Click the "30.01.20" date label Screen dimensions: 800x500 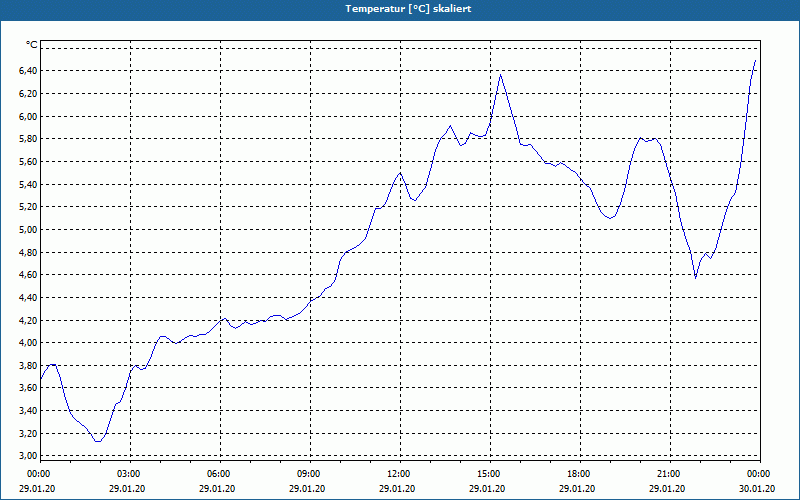(x=757, y=489)
